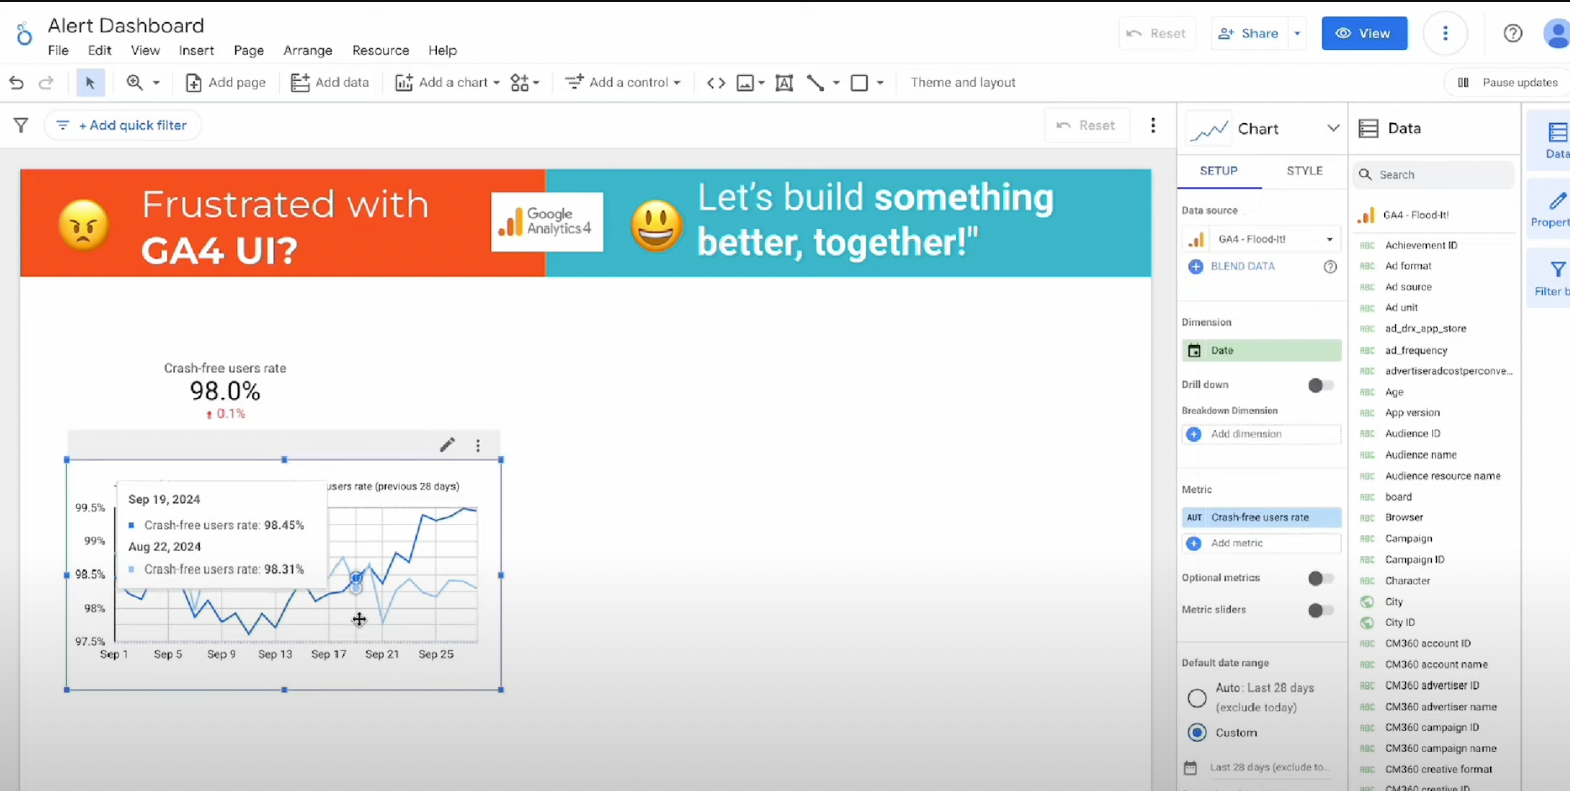Open the Edit menu
Viewport: 1570px width, 791px height.
99,50
